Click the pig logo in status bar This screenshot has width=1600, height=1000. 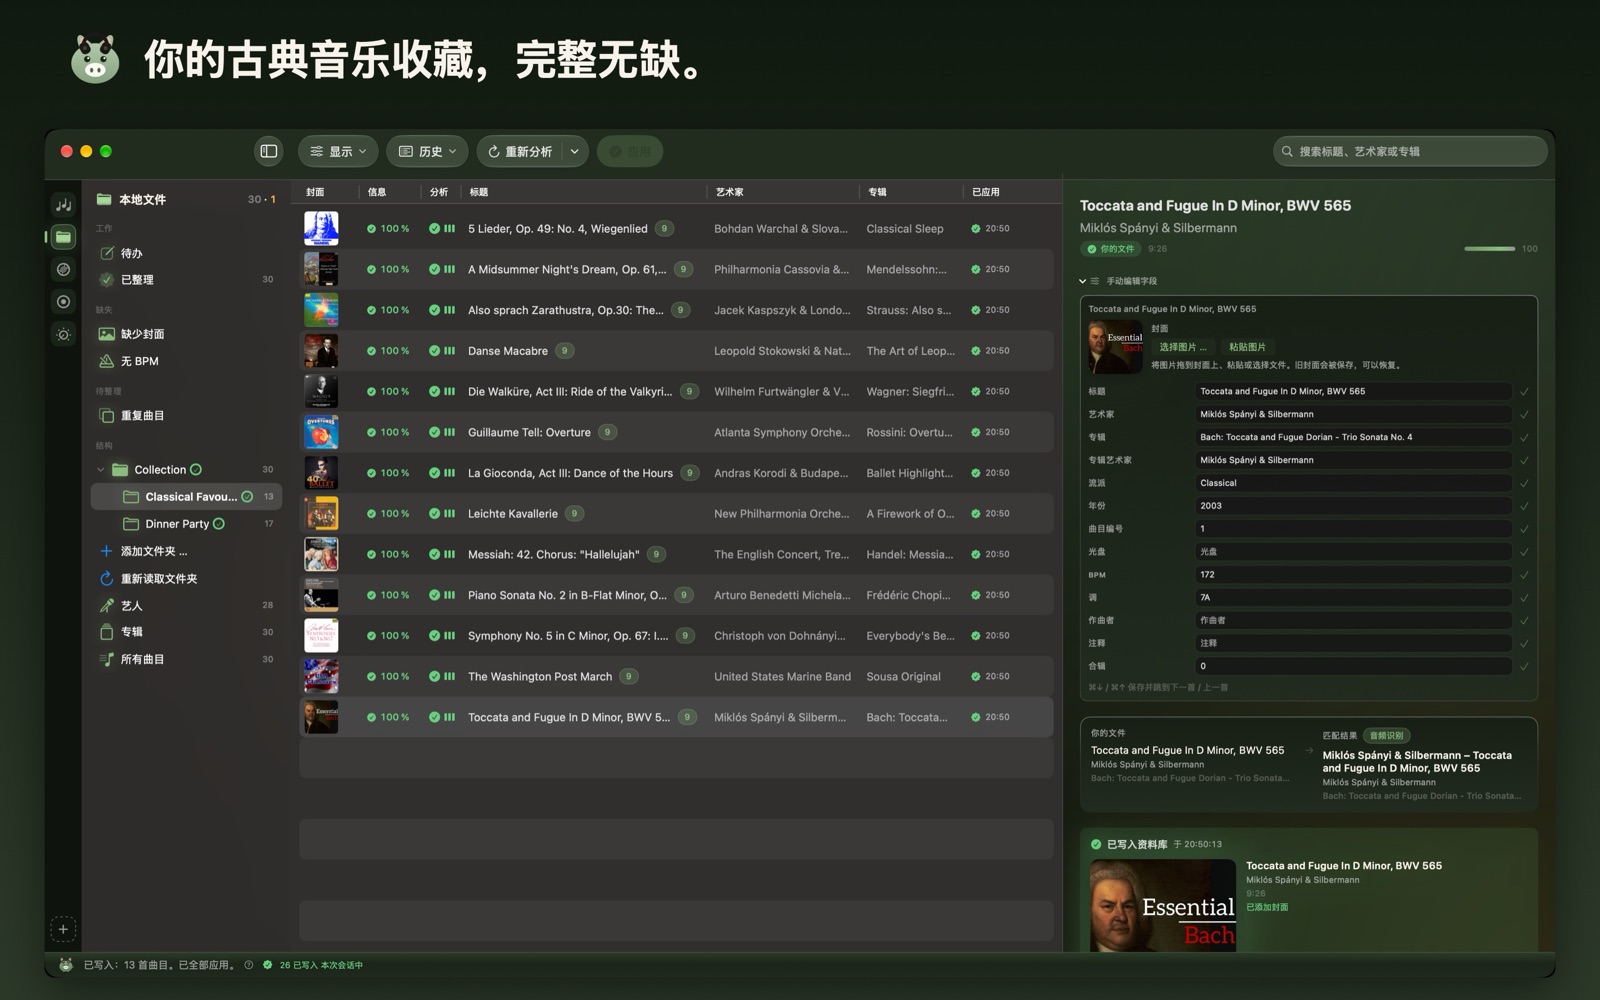click(x=65, y=965)
